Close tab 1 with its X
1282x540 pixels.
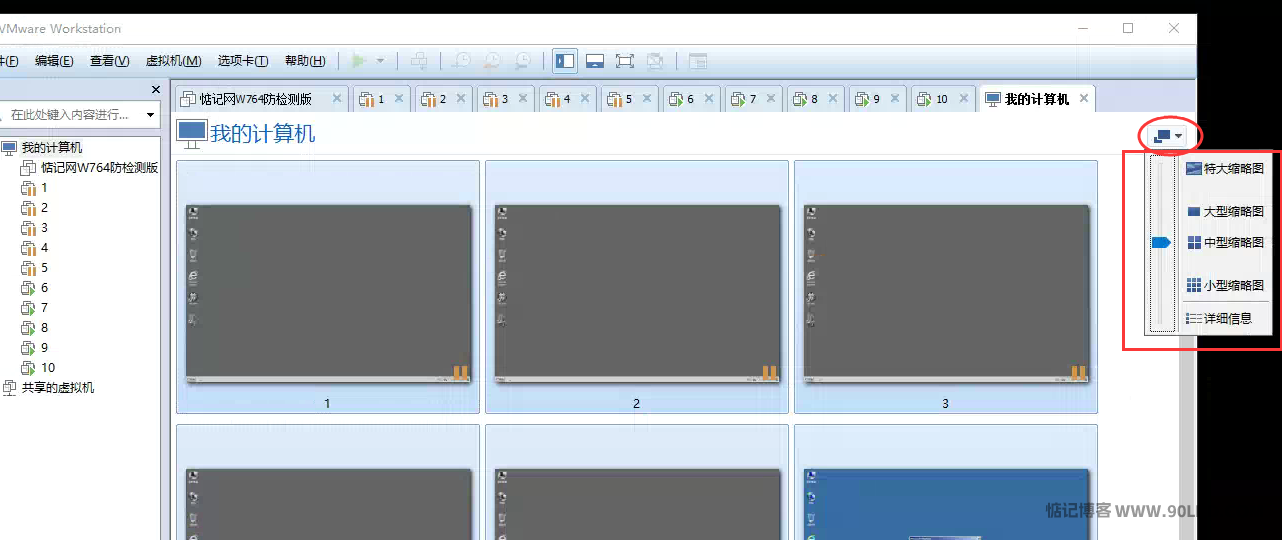coord(399,98)
